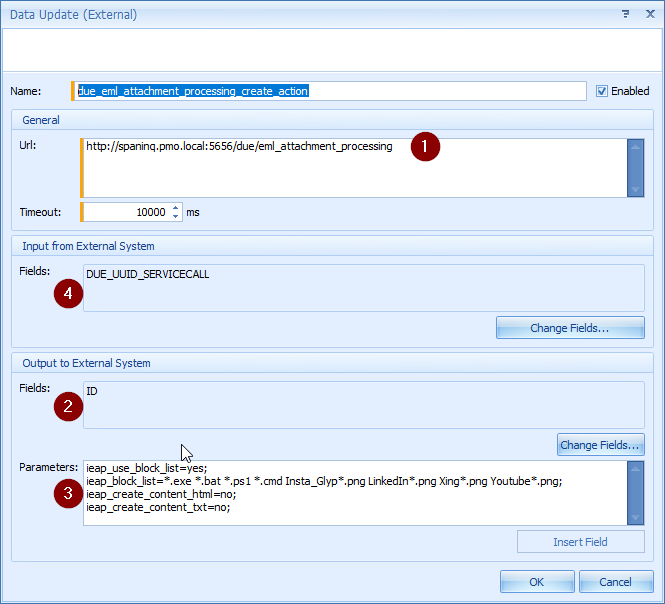This screenshot has height=604, width=665.
Task: Click into the Name text field
Action: [330, 91]
